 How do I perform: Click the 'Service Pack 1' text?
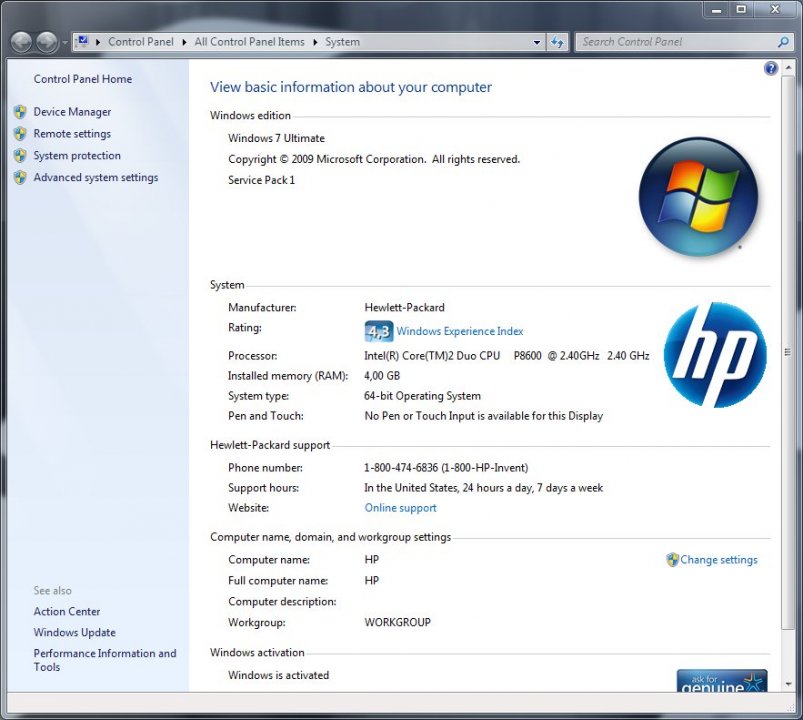coord(261,180)
